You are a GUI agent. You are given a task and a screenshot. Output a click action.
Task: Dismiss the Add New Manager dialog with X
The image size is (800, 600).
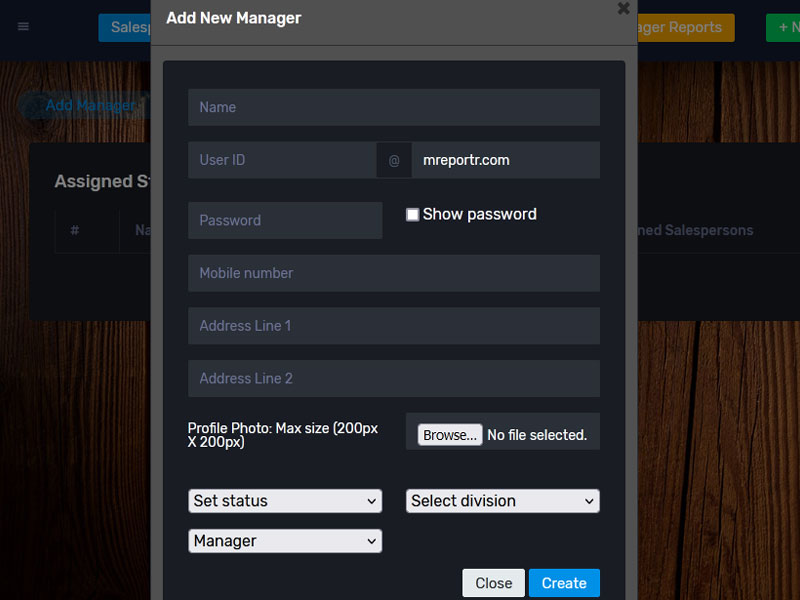pyautogui.click(x=623, y=9)
